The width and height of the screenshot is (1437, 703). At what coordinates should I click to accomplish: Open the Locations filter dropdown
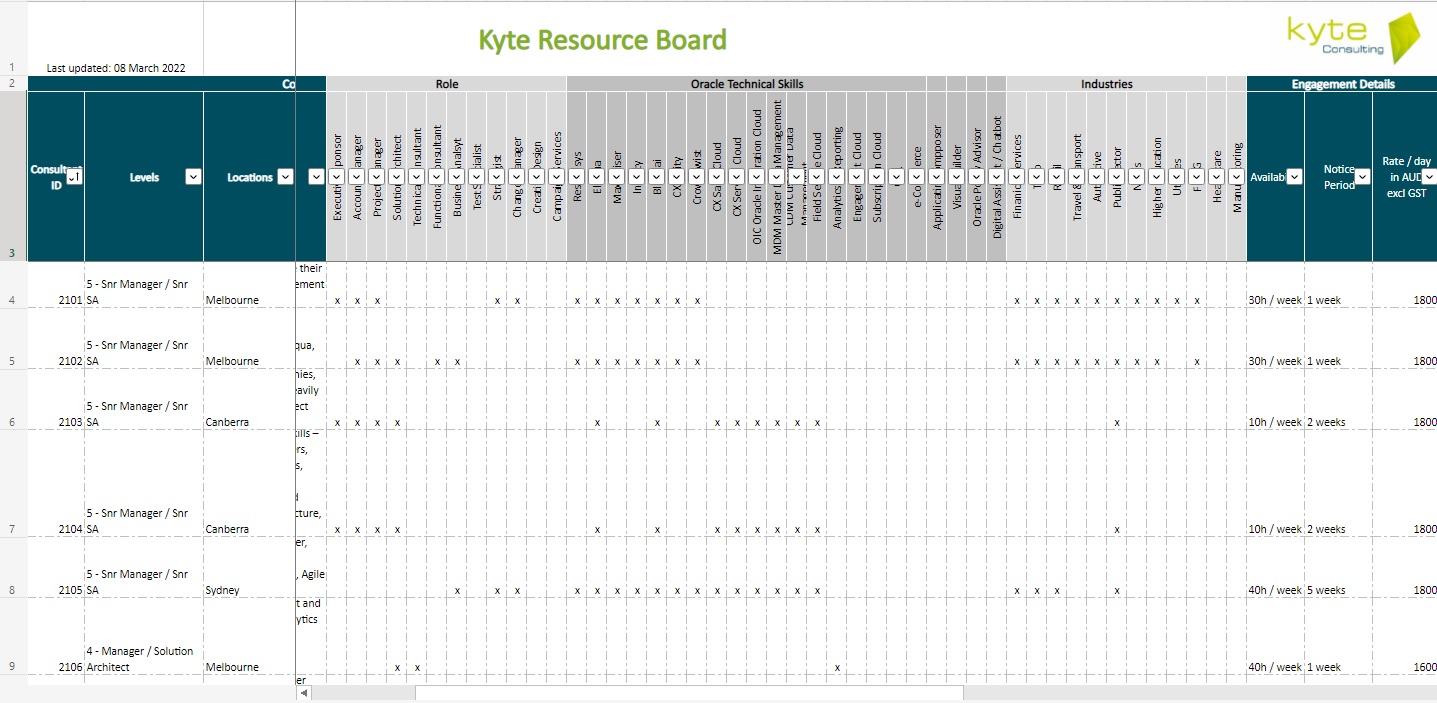285,177
